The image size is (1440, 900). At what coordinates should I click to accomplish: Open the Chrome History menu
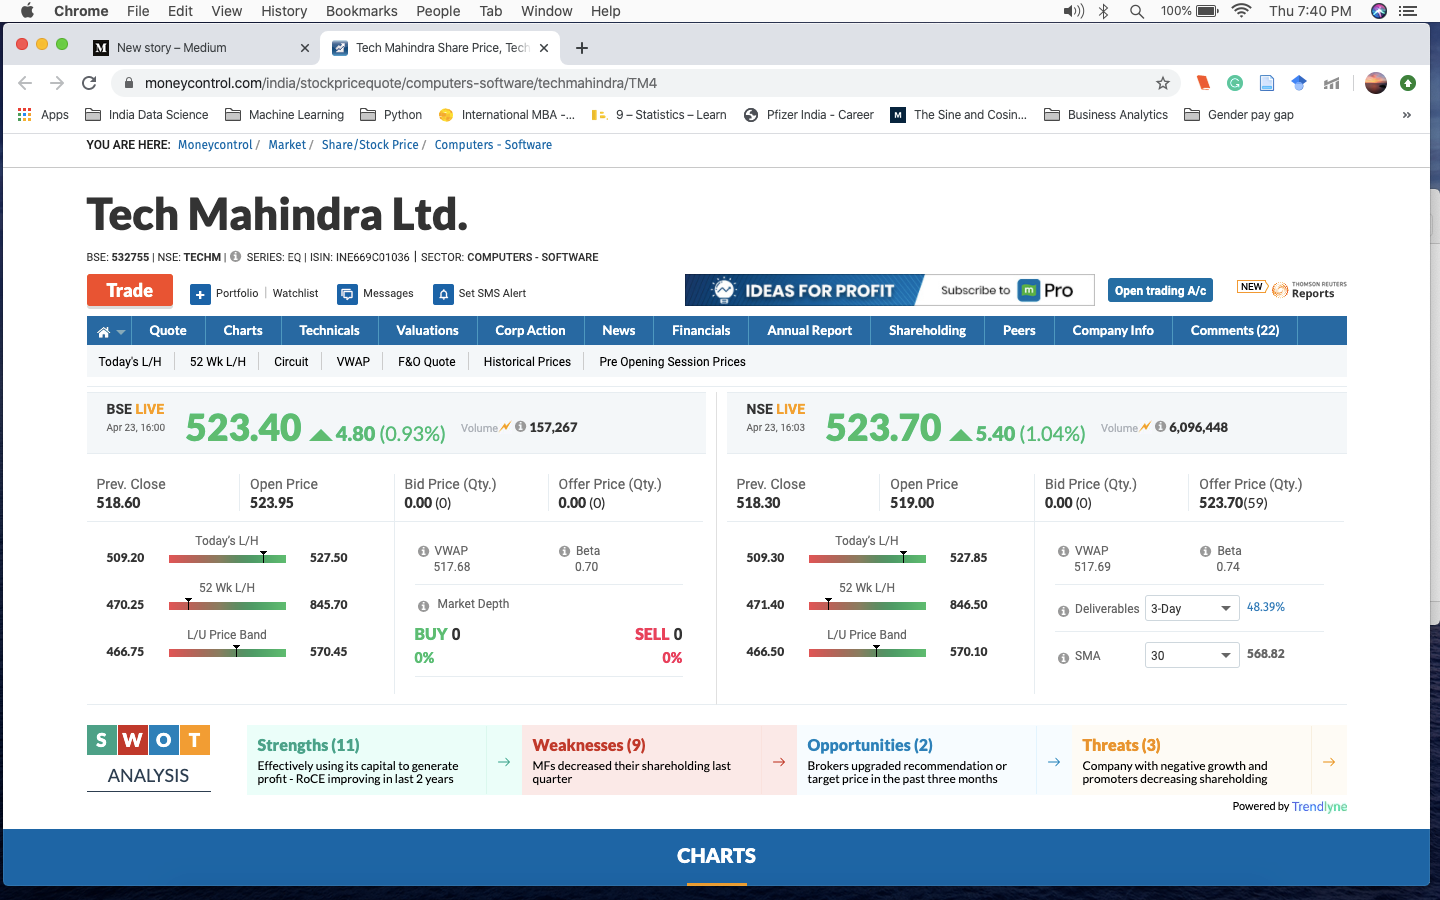[x=284, y=11]
